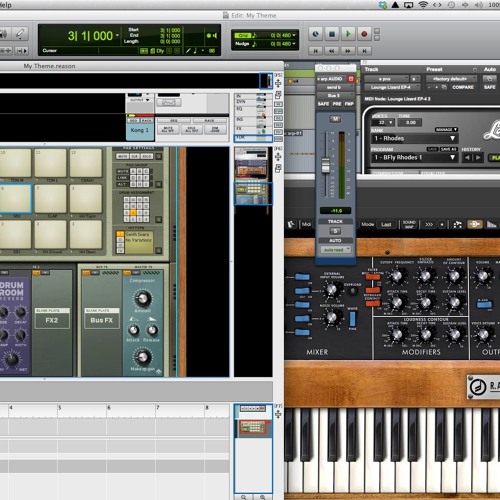Image resolution: width=500 pixels, height=500 pixels.
Task: Click the modulation matrix icon in the synth toolbar
Action: coord(458,224)
